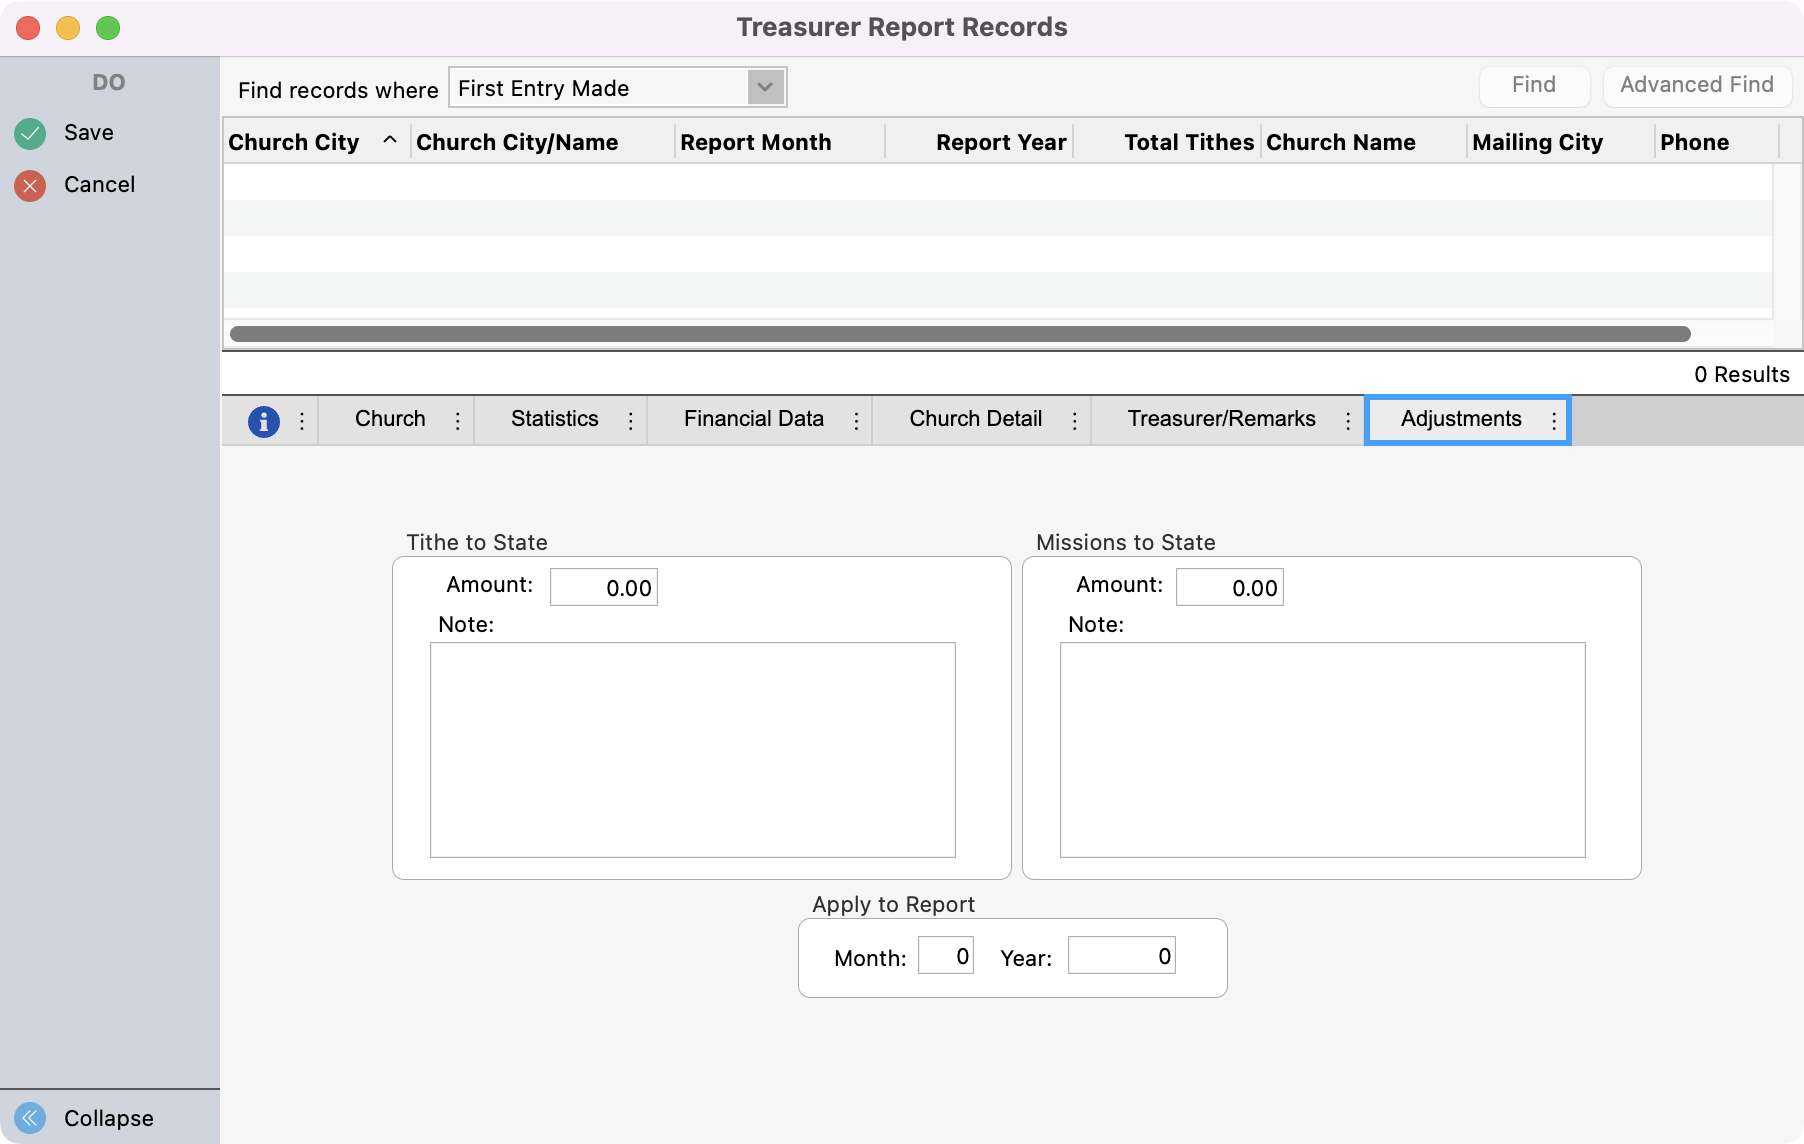Switch to the Church Detail tab
This screenshot has height=1144, width=1804.
974,419
